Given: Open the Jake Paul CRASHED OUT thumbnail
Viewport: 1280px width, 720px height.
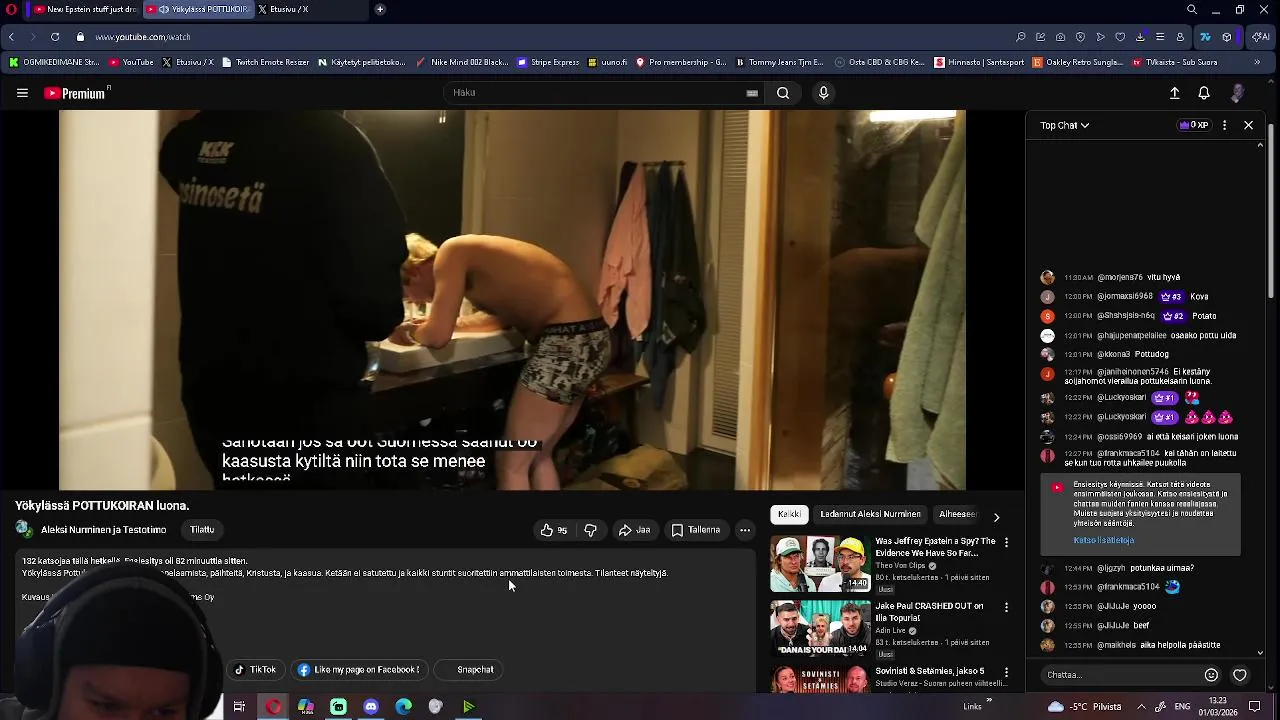Looking at the screenshot, I should [820, 629].
